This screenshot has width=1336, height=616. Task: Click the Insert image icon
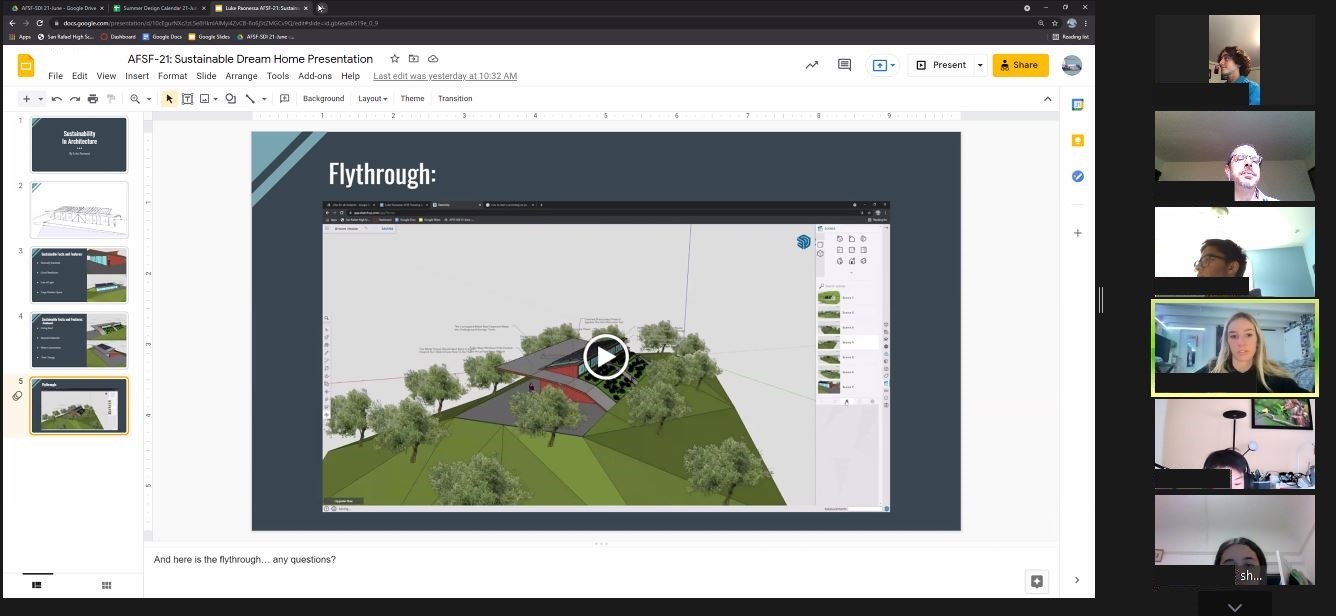pyautogui.click(x=204, y=99)
